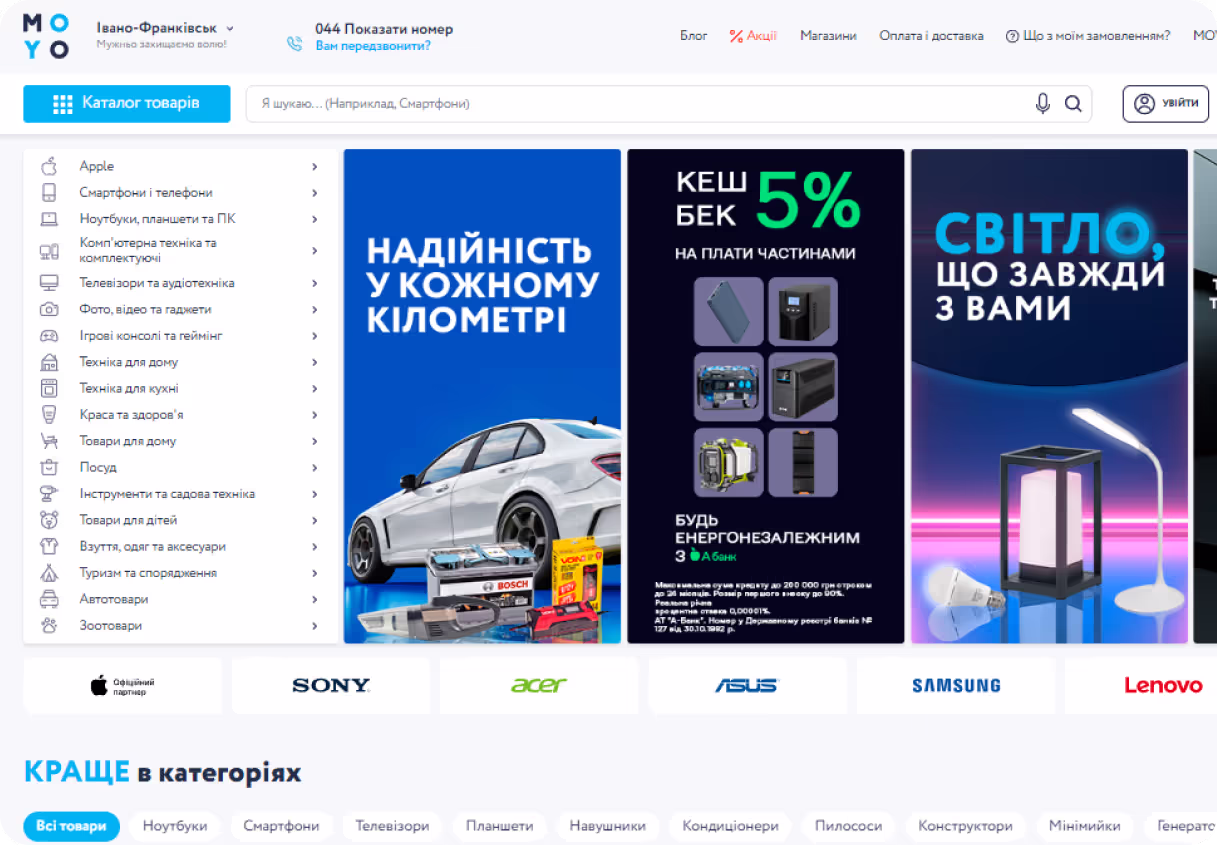Click the MOYO logo

tap(46, 36)
